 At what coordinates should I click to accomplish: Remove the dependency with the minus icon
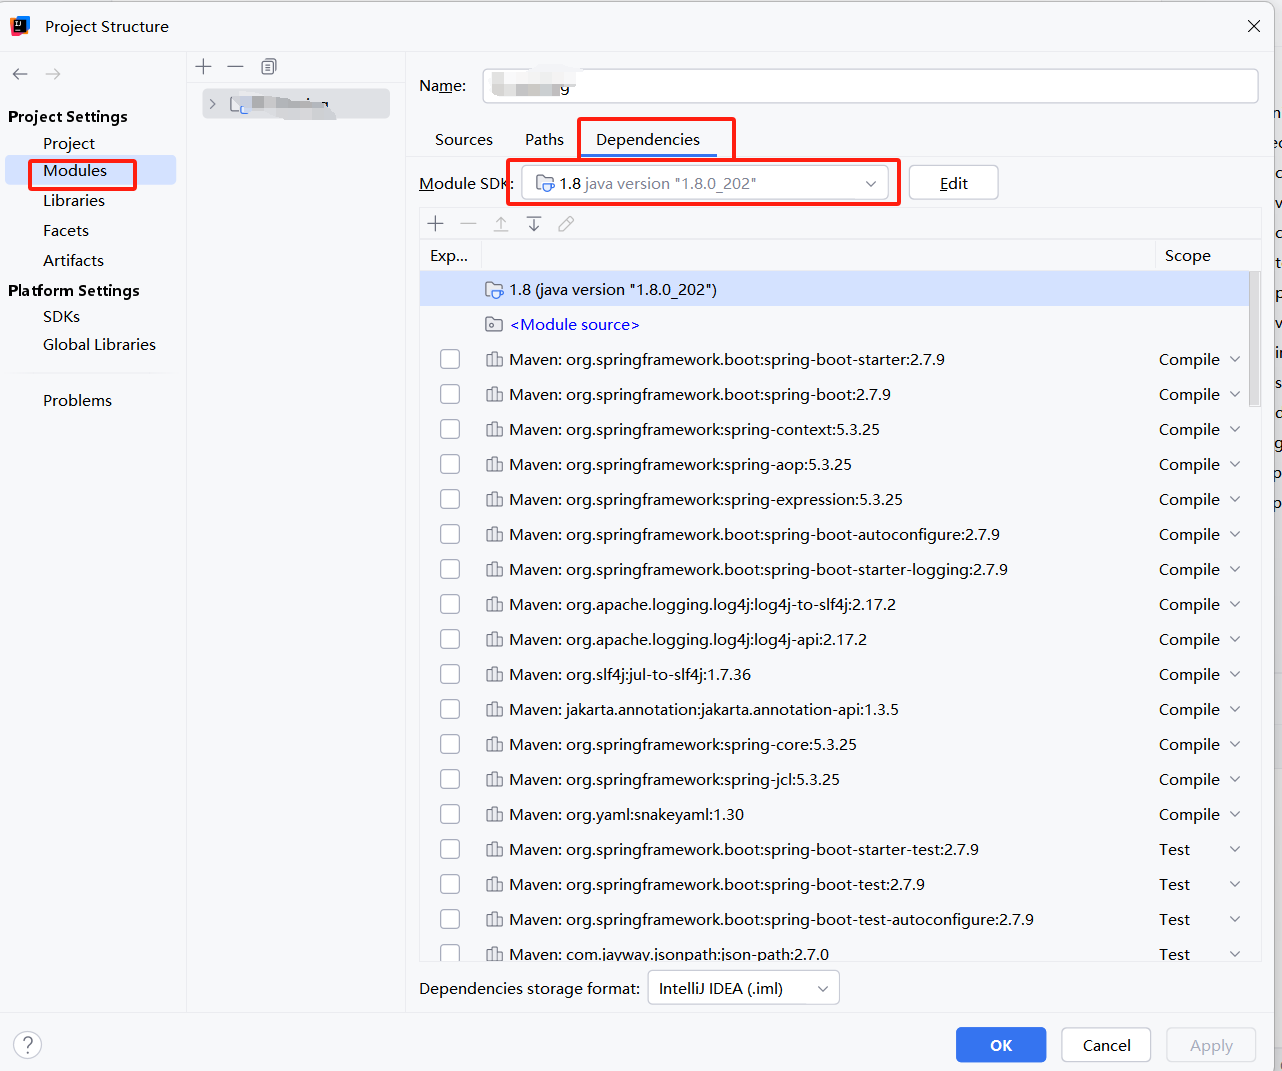point(468,223)
